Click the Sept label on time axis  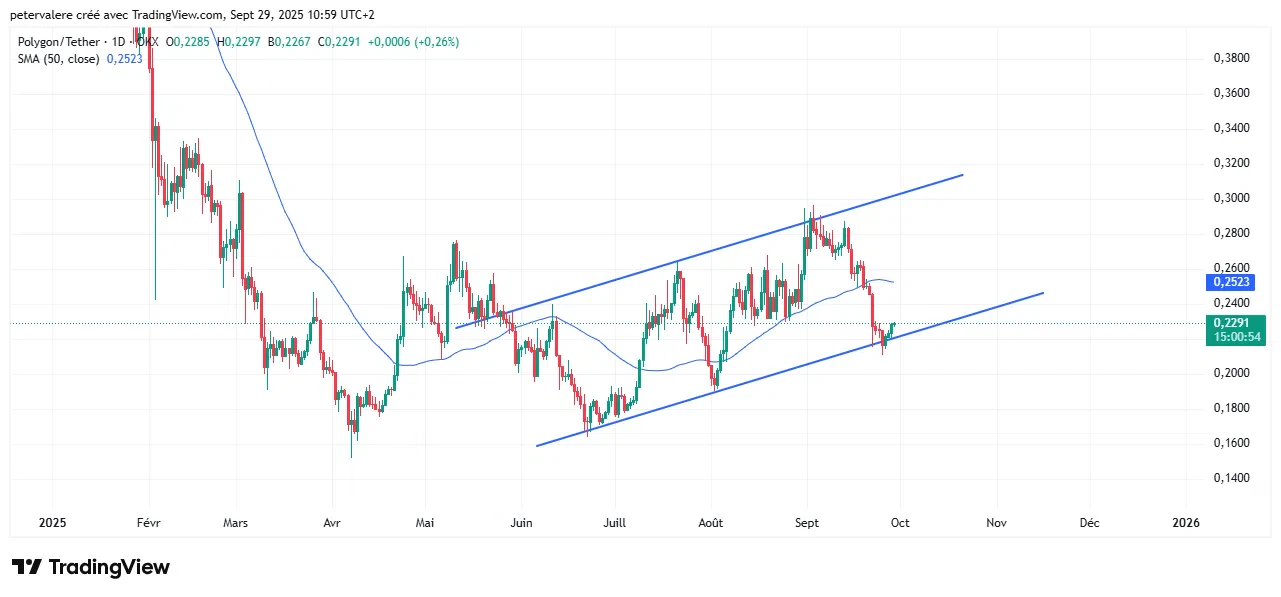pos(806,522)
